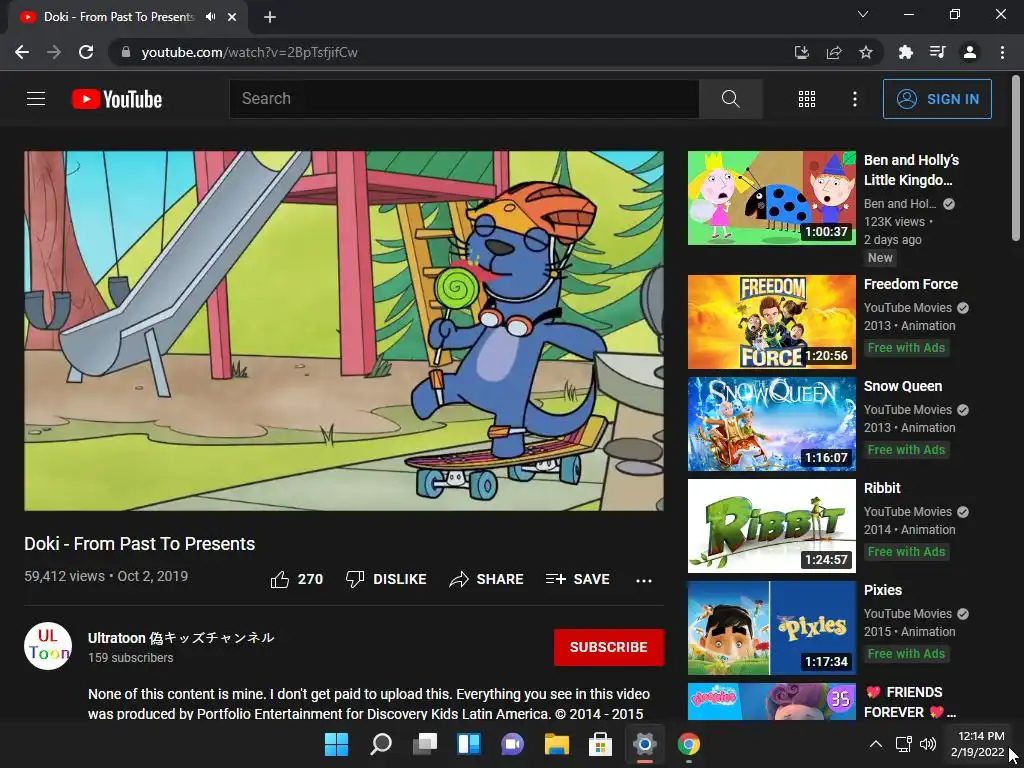Viewport: 1024px width, 768px height.
Task: Open the Ultratoon channel avatar
Action: click(x=48, y=646)
